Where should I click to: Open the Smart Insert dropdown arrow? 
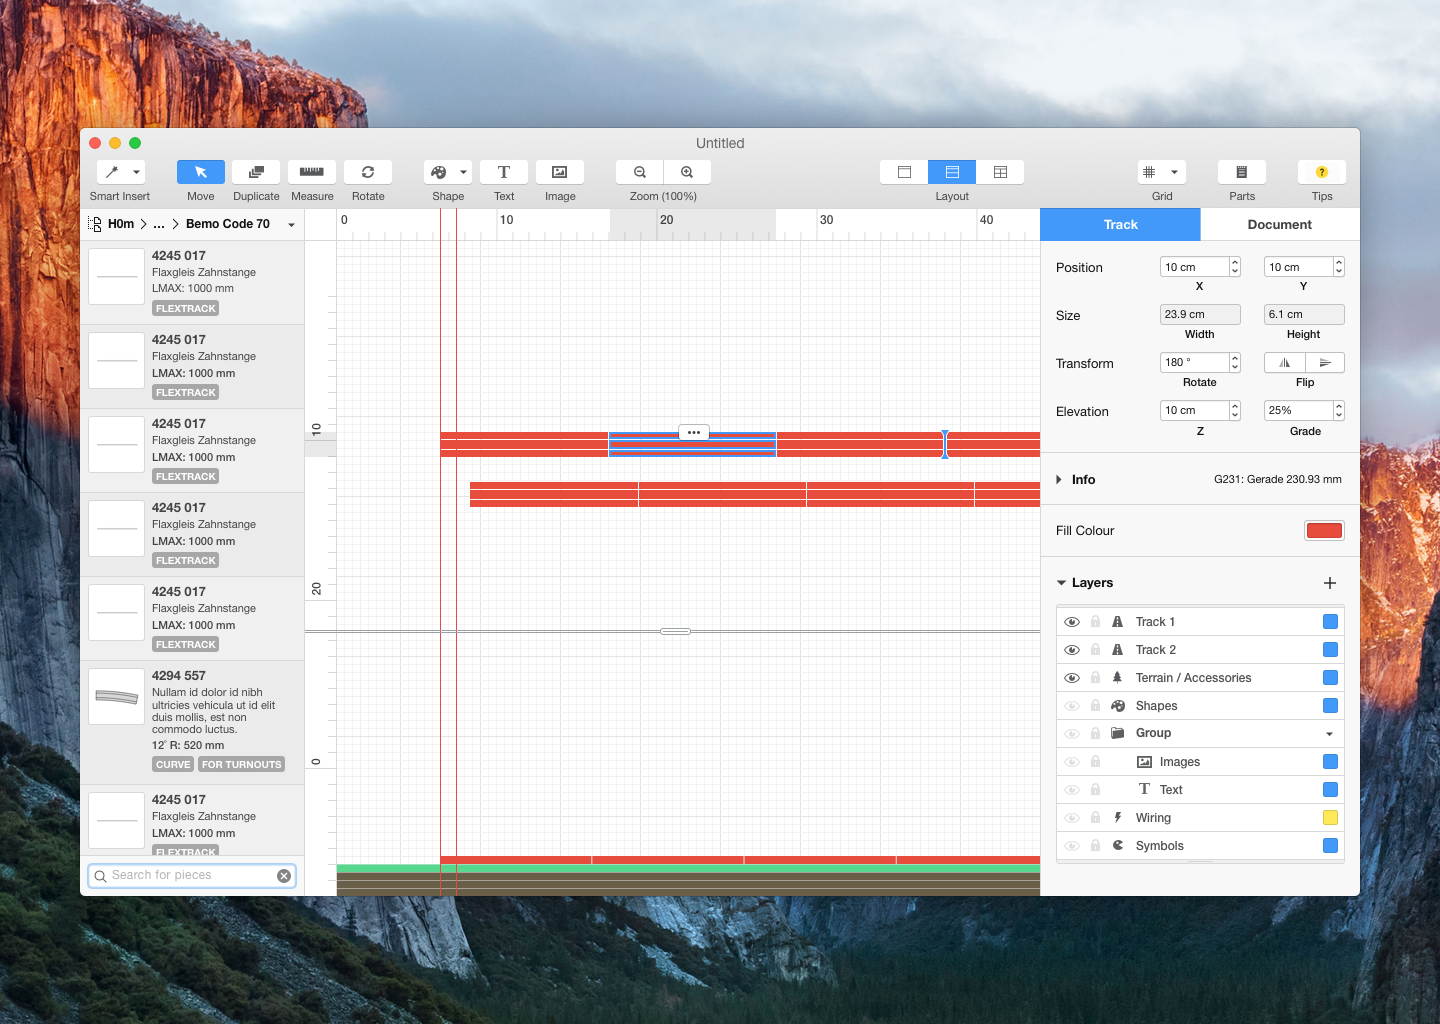coord(137,172)
